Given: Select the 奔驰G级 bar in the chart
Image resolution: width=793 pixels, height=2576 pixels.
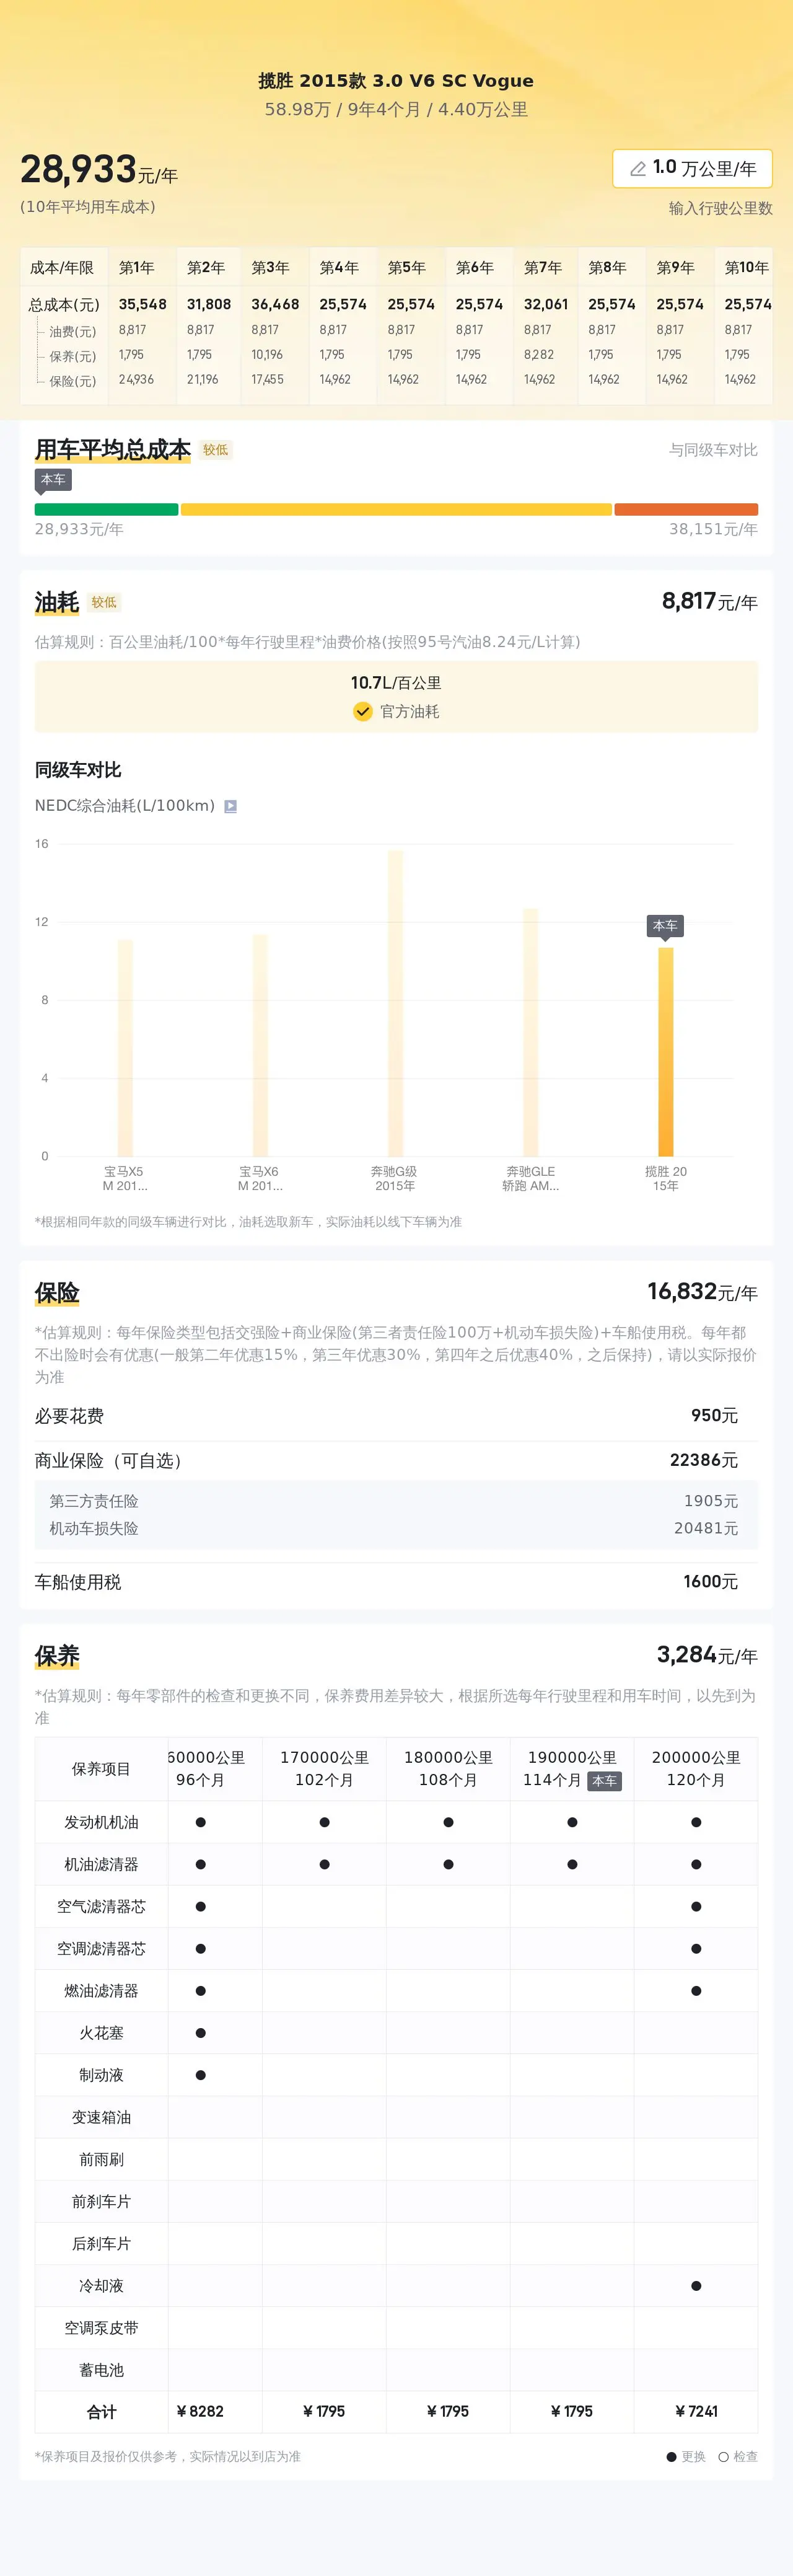Looking at the screenshot, I should [395, 1003].
